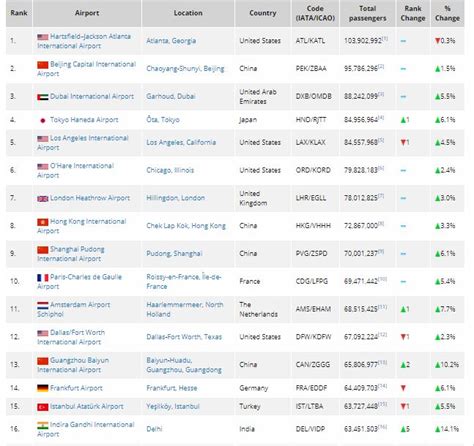Select the 10.2% change value for Guangzhou
The width and height of the screenshot is (474, 446).
point(450,365)
